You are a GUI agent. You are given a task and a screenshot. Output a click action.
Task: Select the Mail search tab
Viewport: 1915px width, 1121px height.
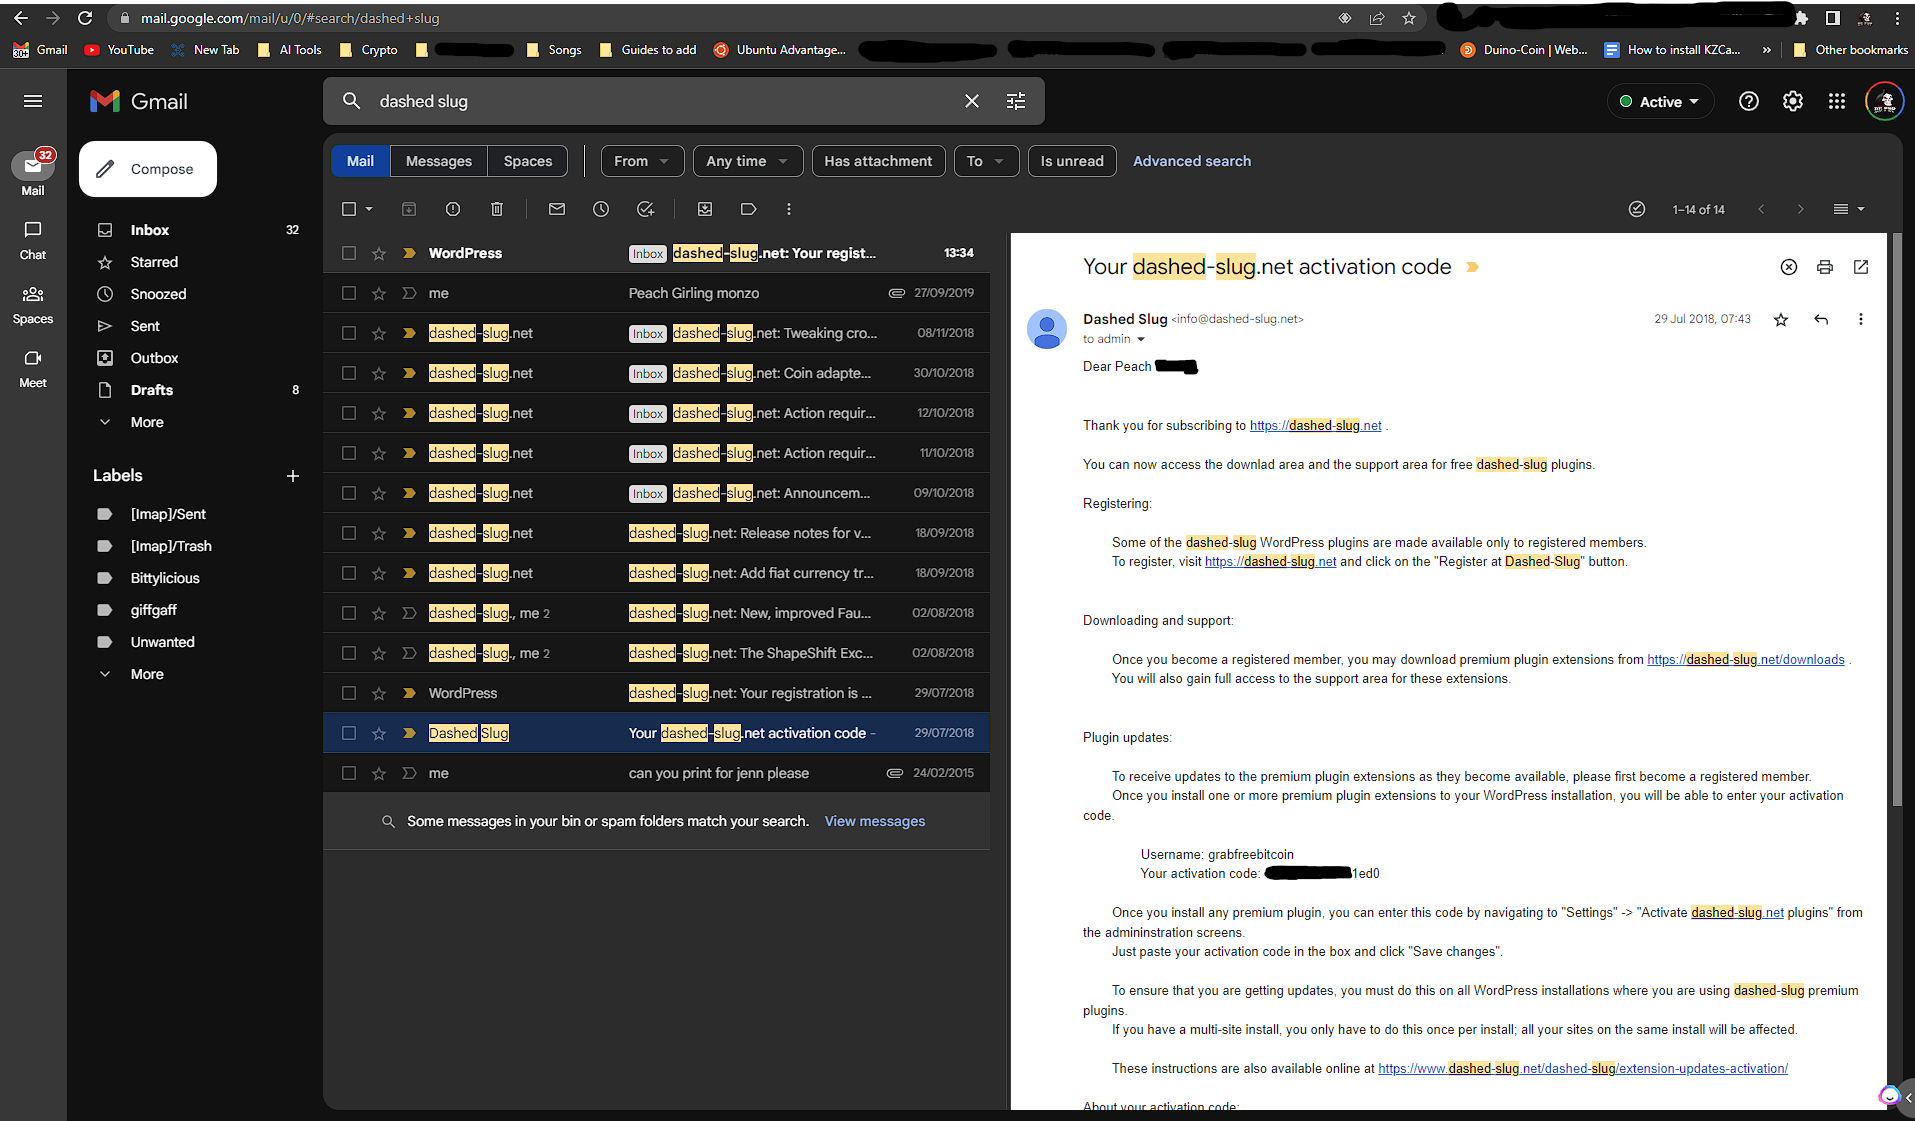tap(360, 161)
